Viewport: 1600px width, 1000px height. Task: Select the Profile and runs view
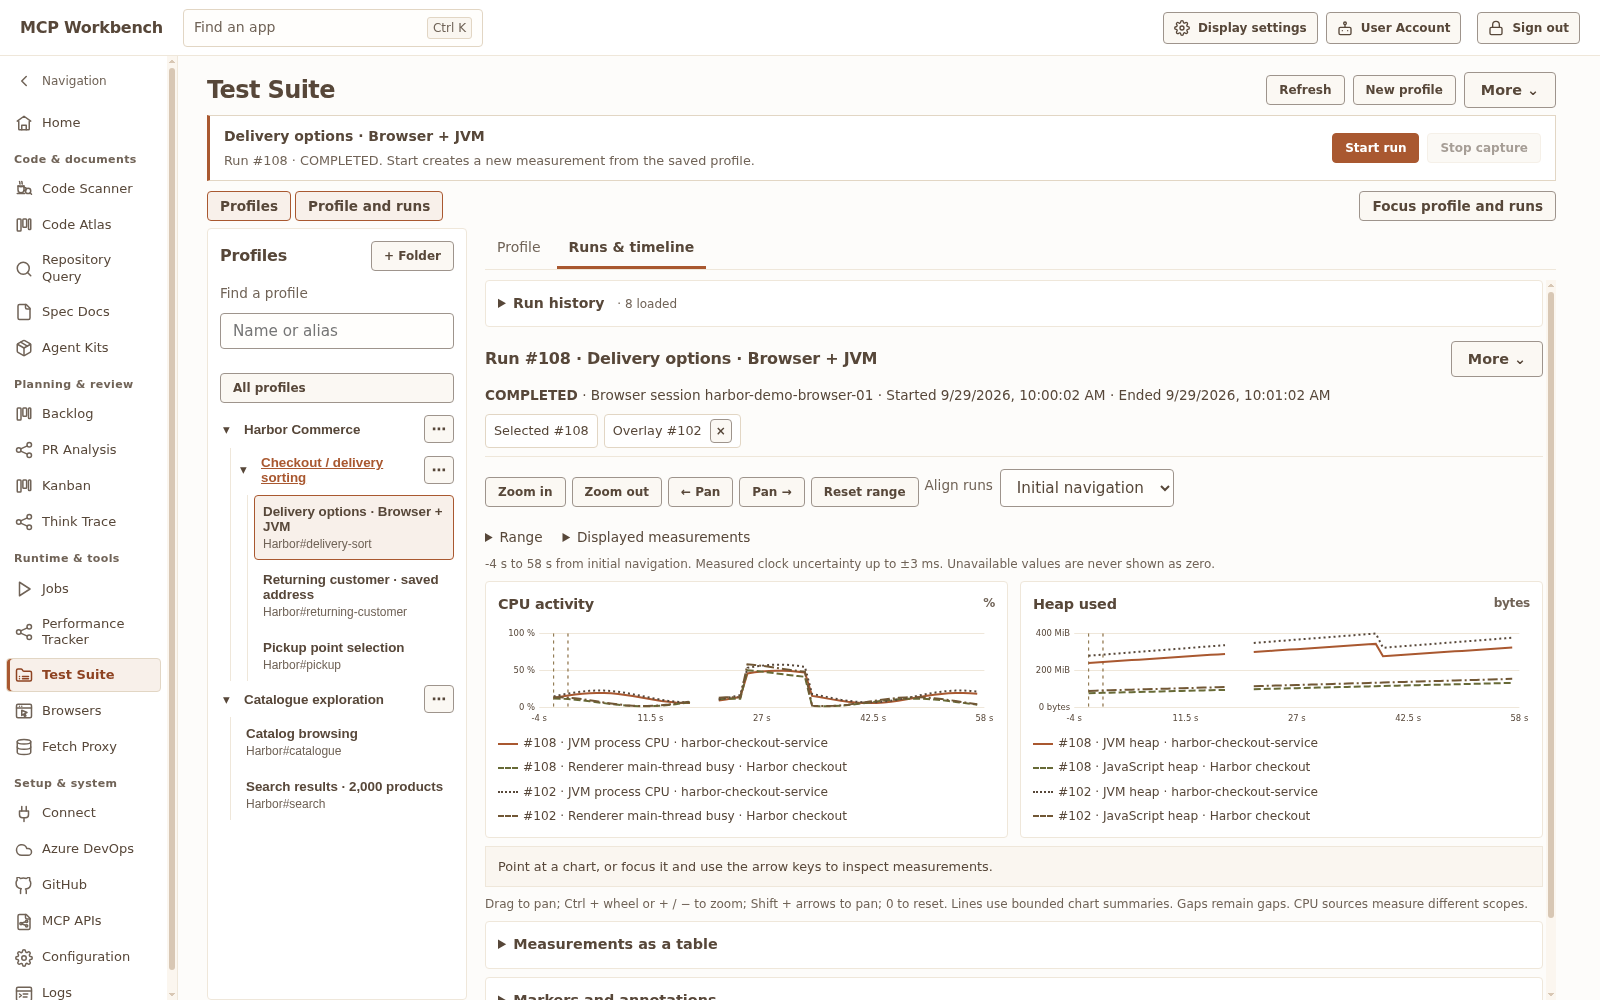pos(369,206)
